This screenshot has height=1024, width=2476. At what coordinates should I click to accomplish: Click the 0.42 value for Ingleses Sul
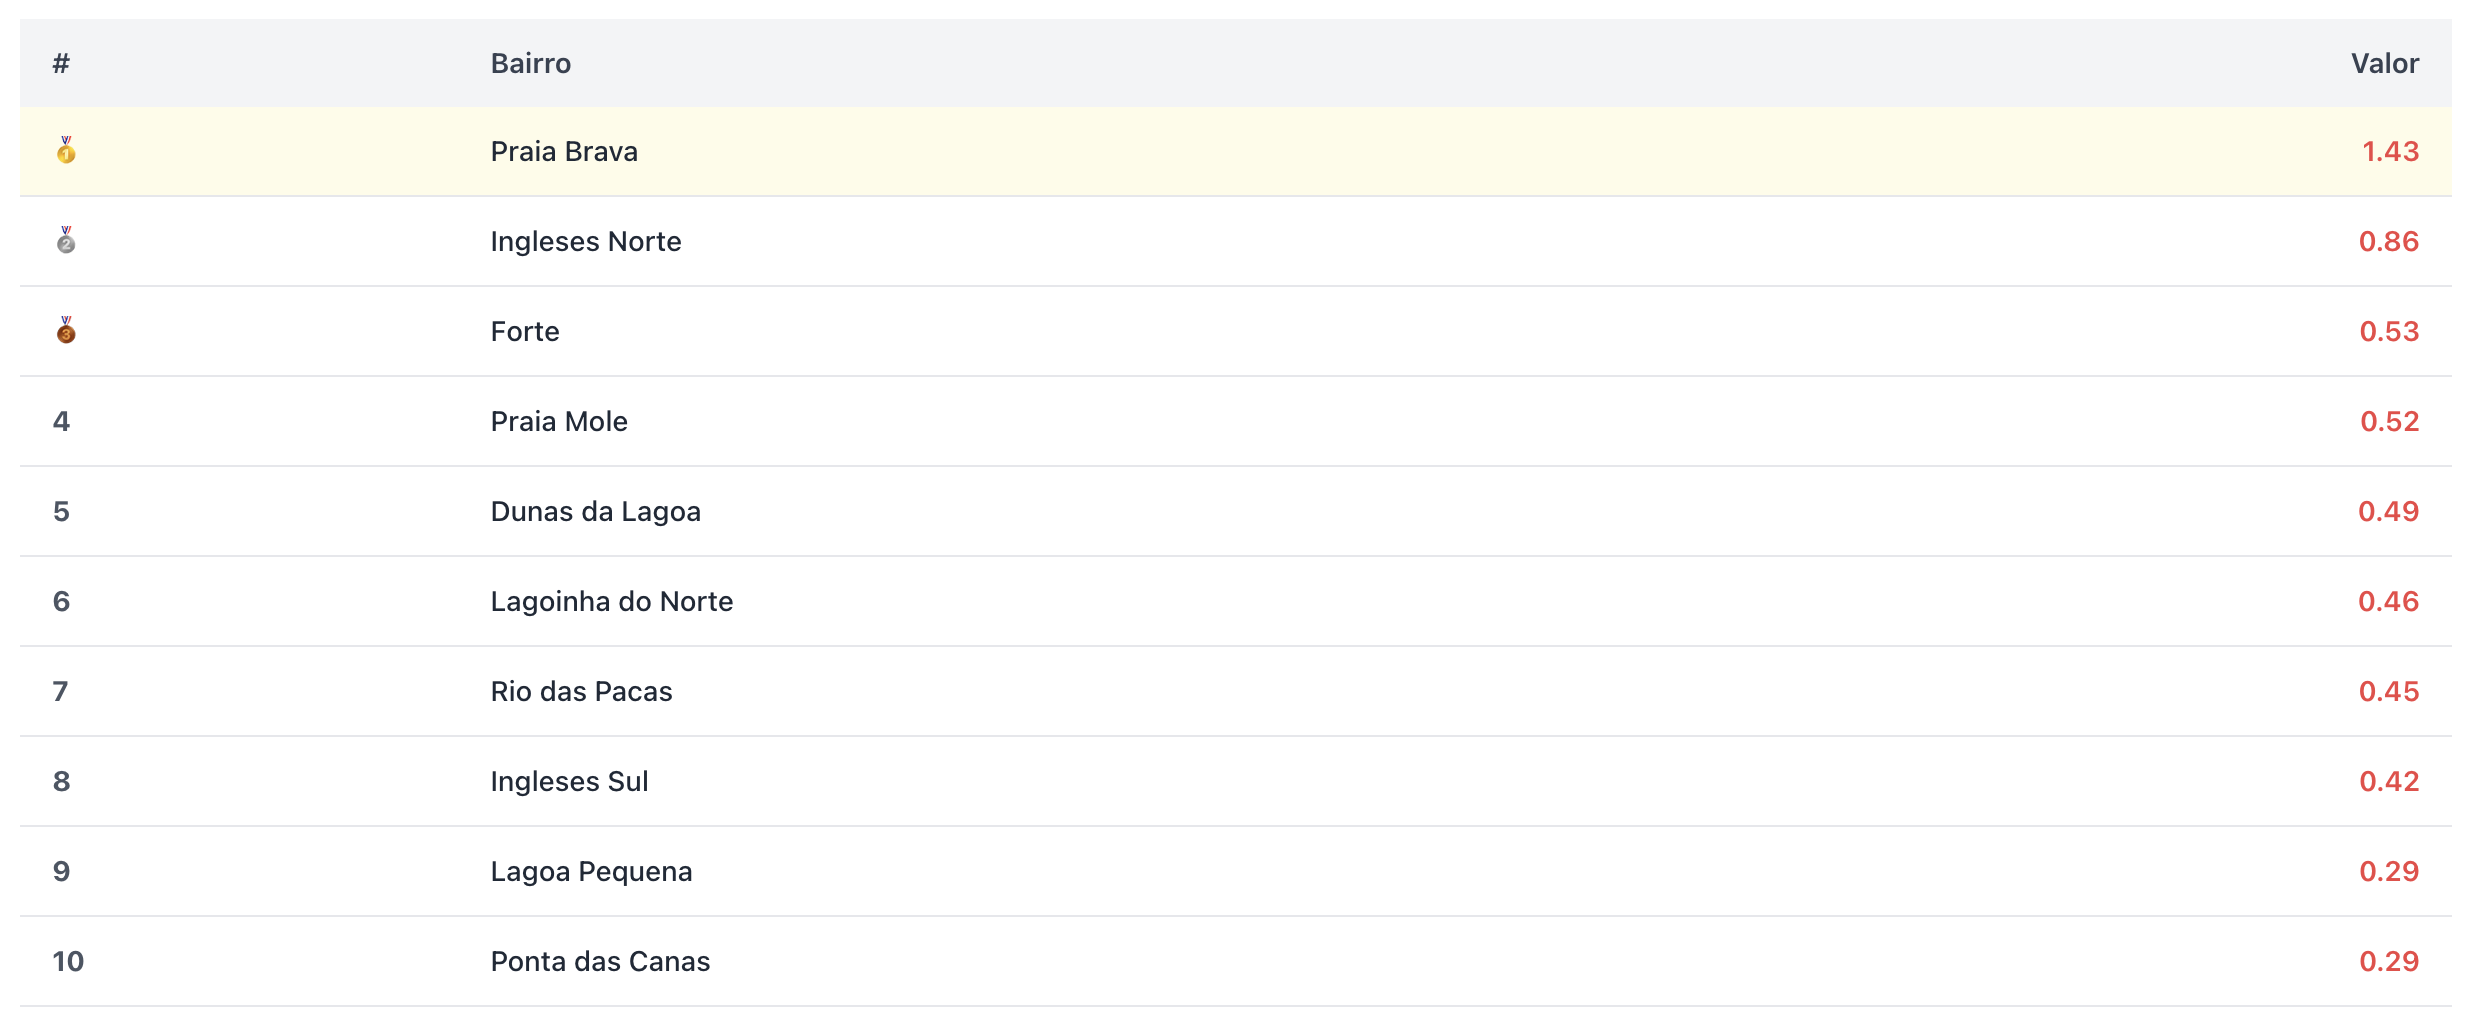[x=2389, y=782]
